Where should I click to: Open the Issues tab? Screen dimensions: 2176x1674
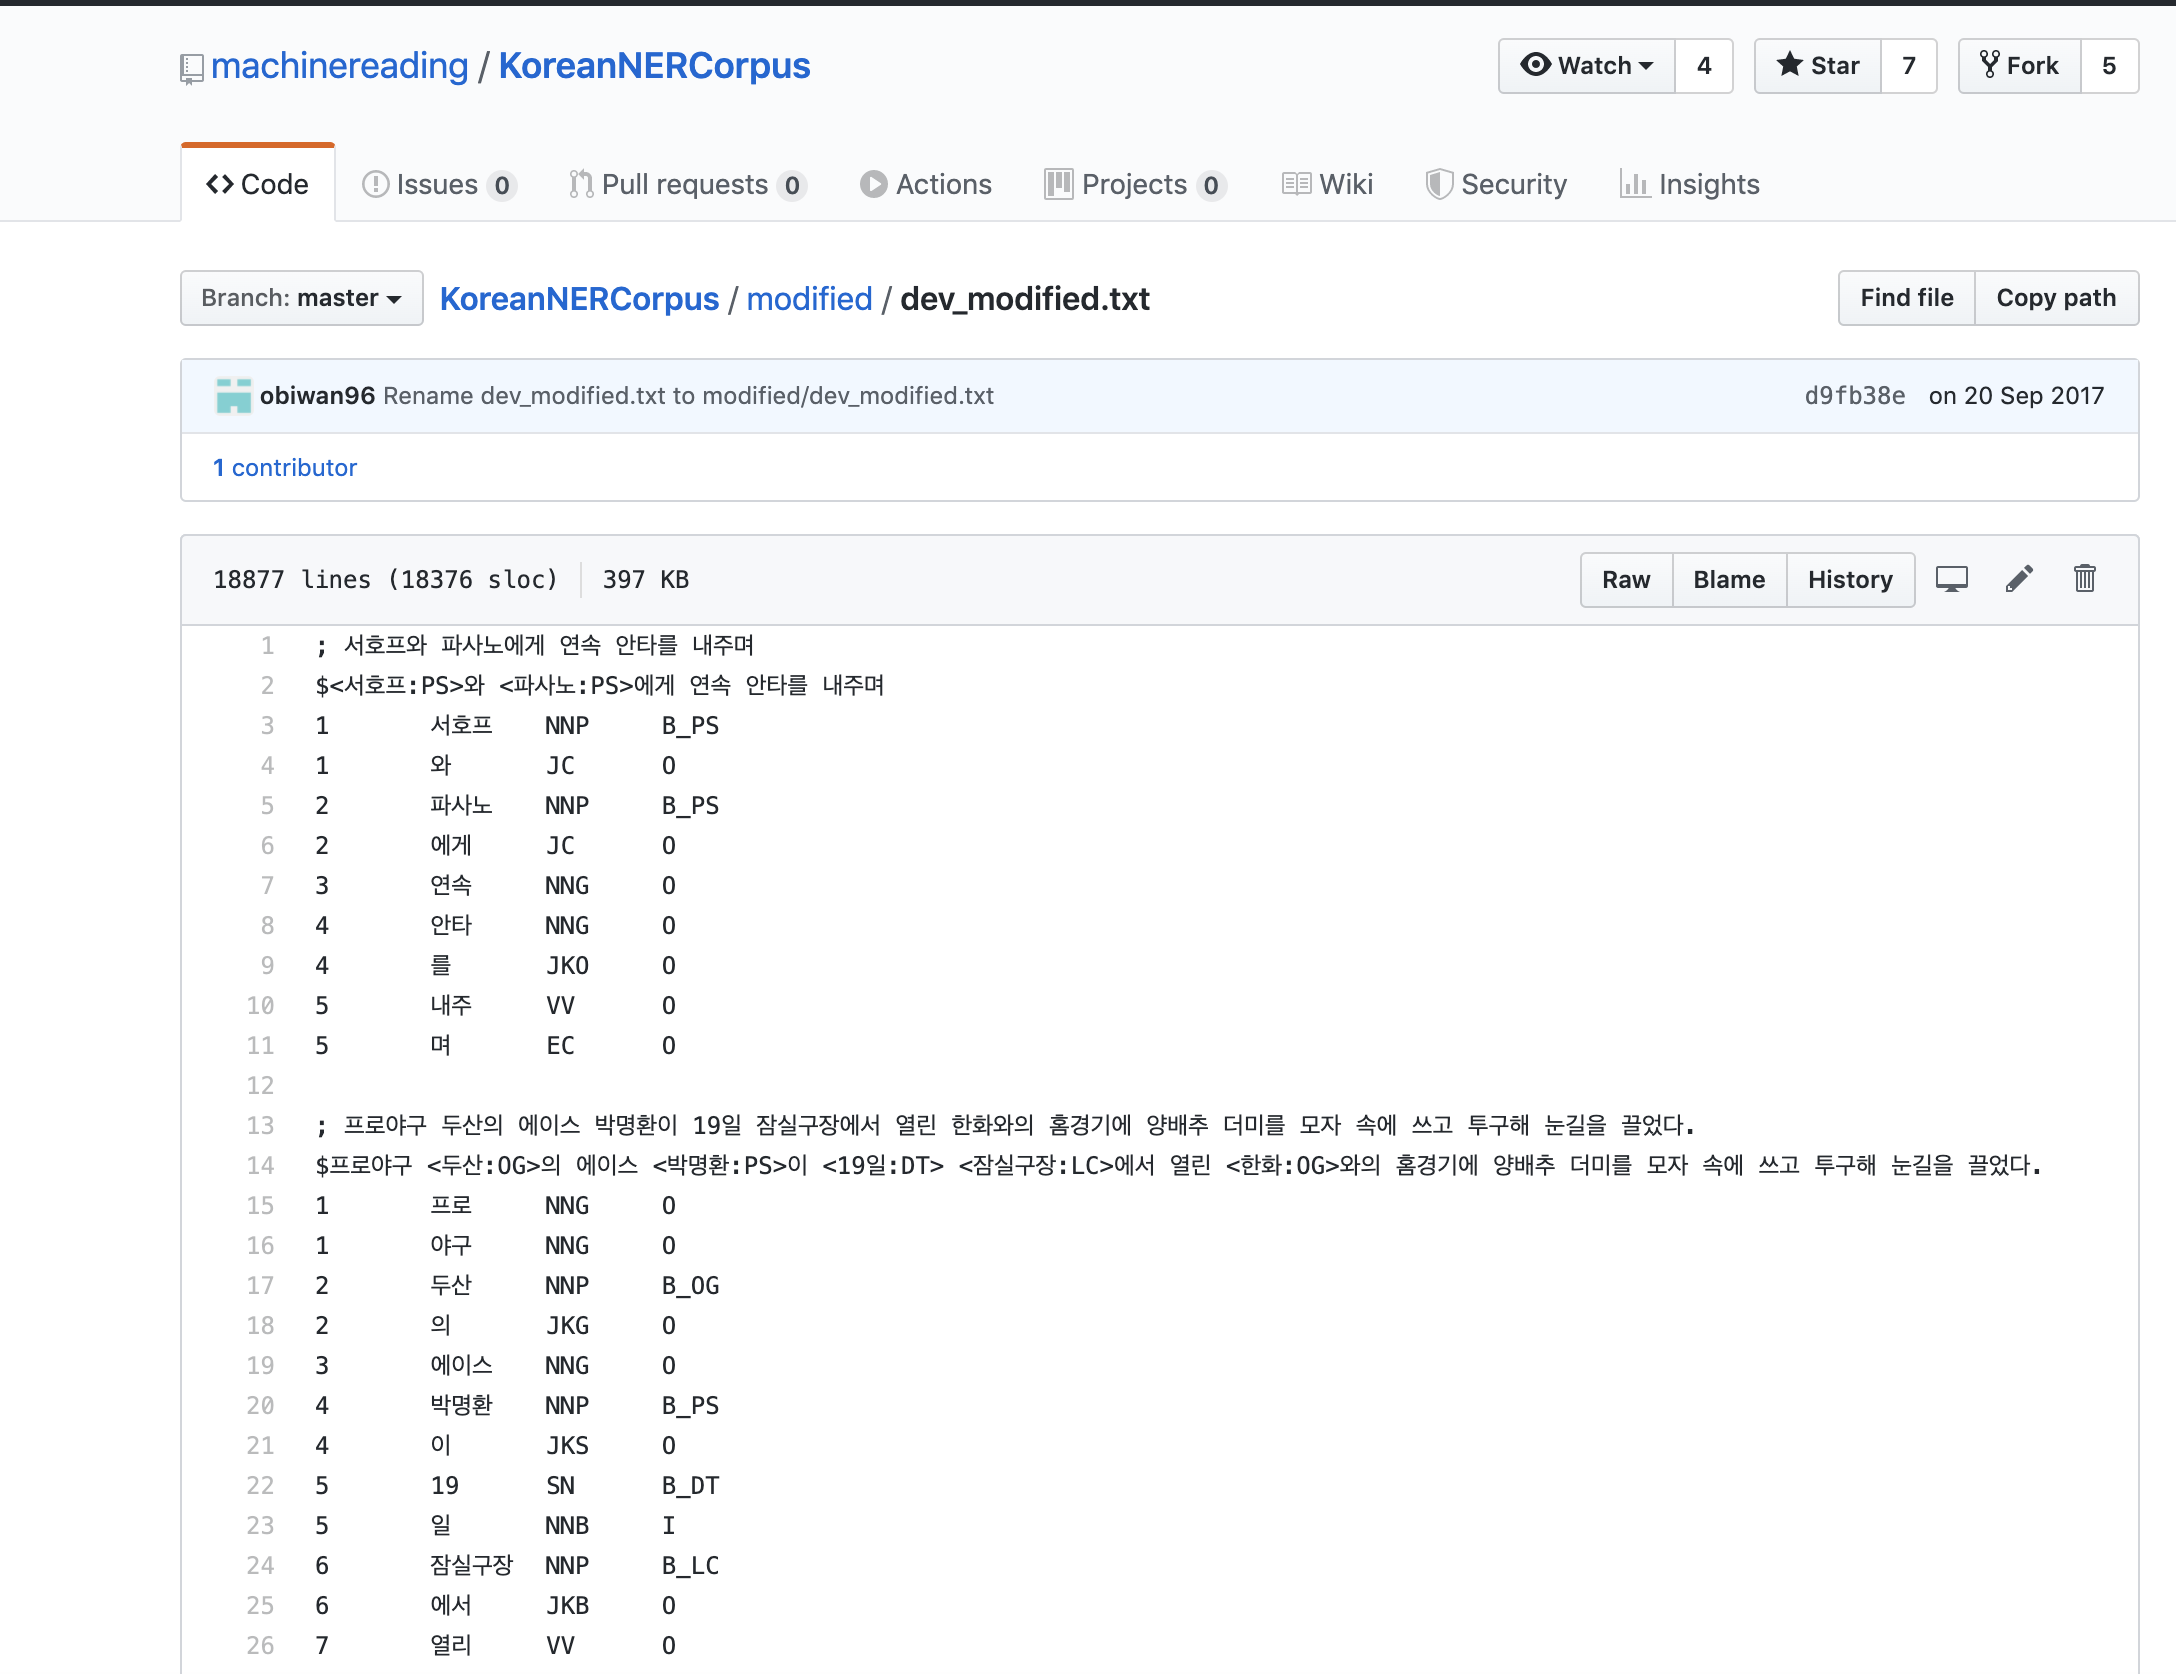point(438,185)
